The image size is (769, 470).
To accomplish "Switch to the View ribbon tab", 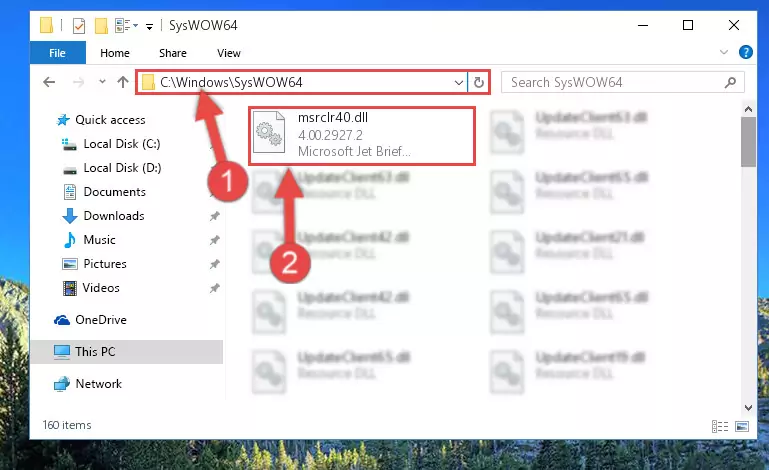I will (229, 53).
